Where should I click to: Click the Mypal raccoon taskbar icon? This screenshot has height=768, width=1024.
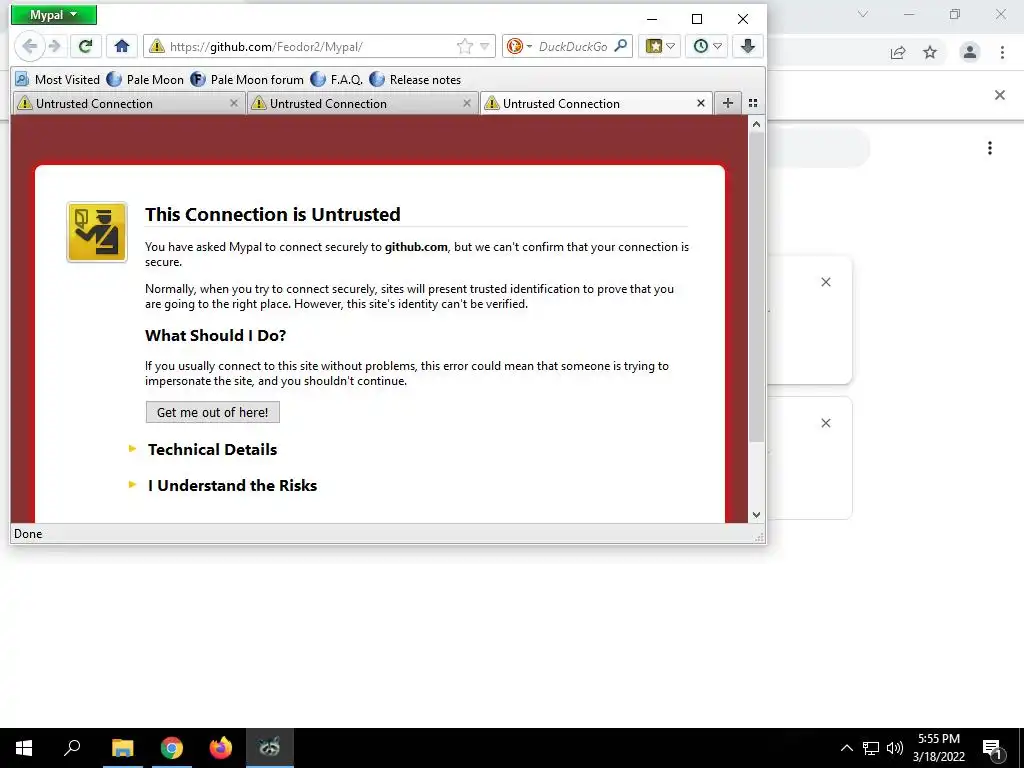click(x=270, y=748)
